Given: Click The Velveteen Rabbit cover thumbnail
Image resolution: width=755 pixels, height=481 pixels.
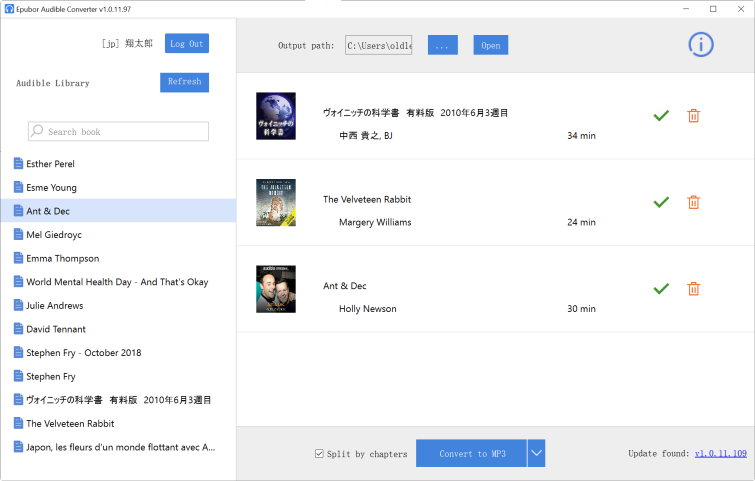Looking at the screenshot, I should click(x=276, y=203).
